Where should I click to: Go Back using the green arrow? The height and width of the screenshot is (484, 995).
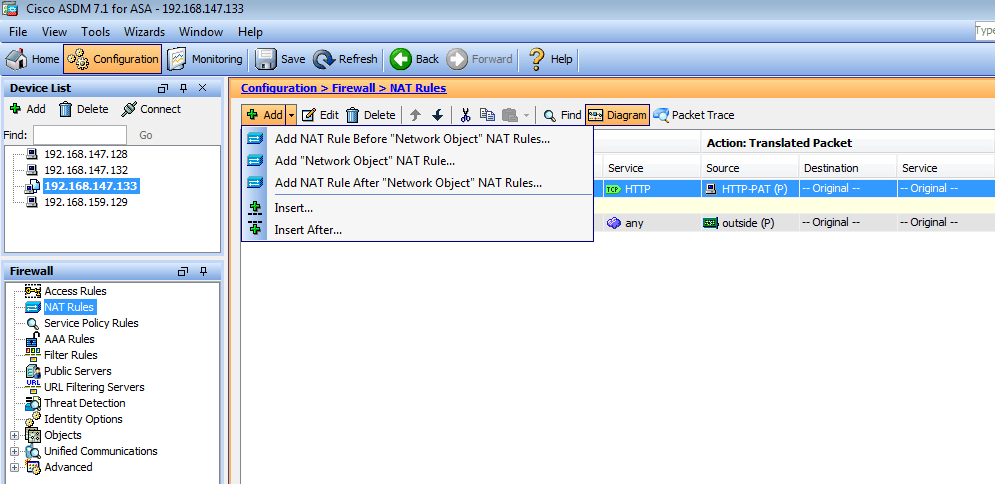point(414,59)
